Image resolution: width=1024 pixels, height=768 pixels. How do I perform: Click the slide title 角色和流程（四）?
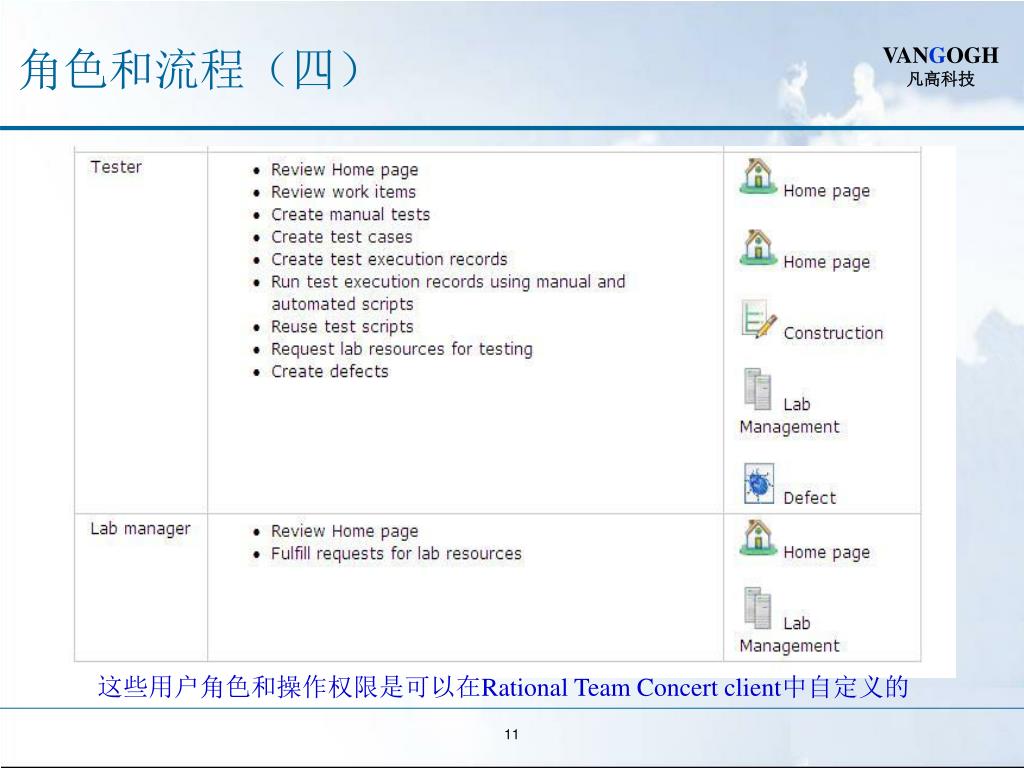pyautogui.click(x=190, y=69)
